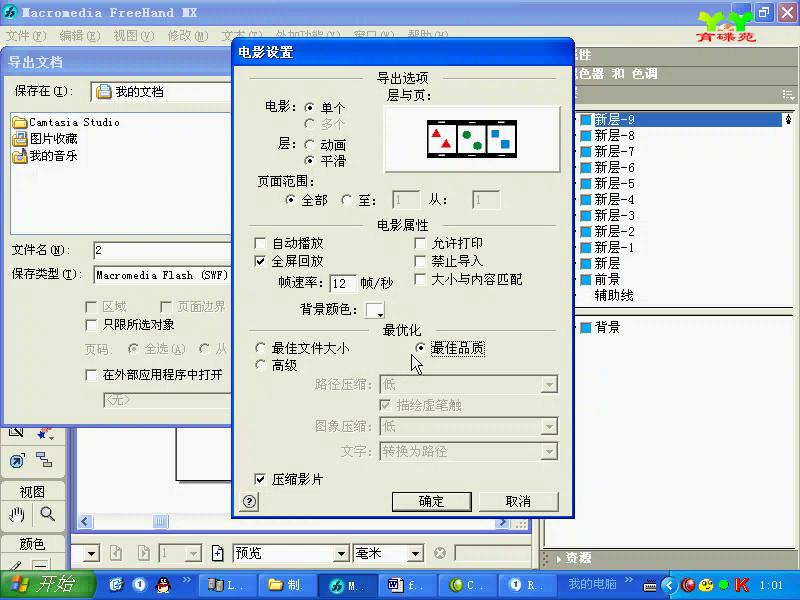Open the 预览 view mode dropdown
Image resolution: width=800 pixels, height=600 pixels.
click(341, 554)
